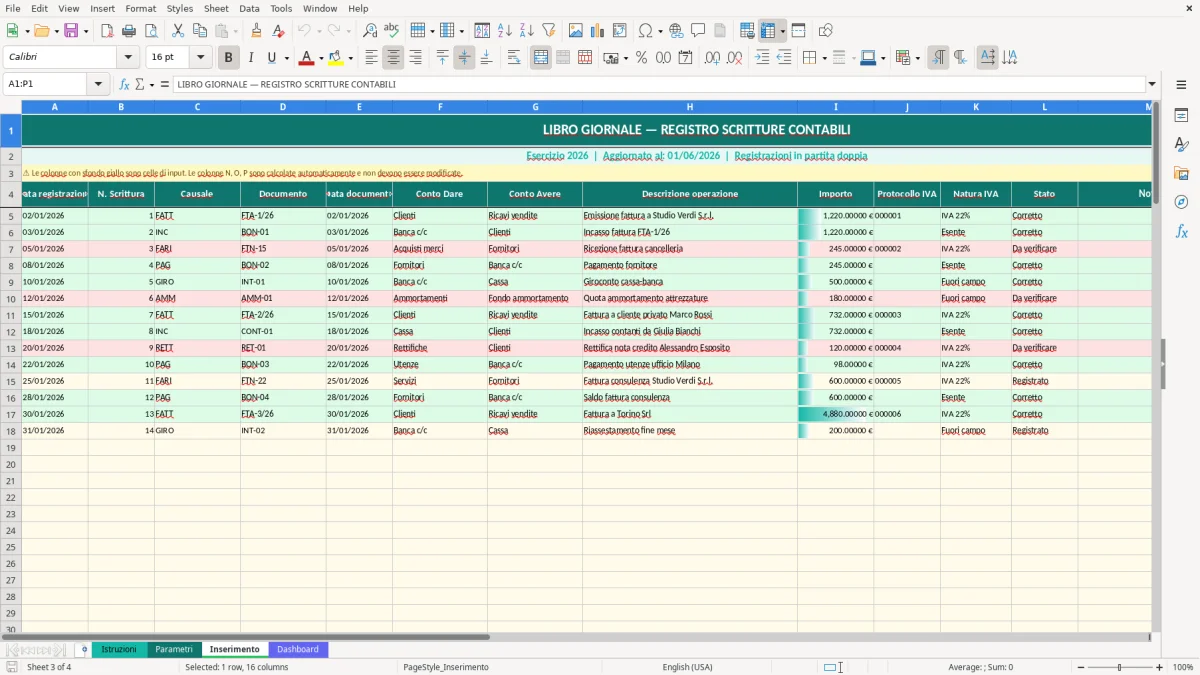Expand the formula bar
1200x675 pixels.
1153,84
